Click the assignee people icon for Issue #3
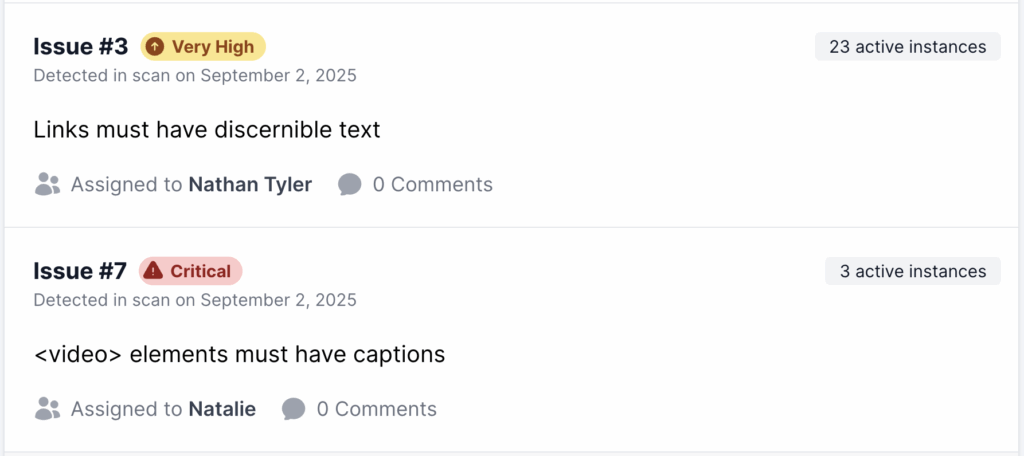This screenshot has height=456, width=1024. pyautogui.click(x=47, y=184)
